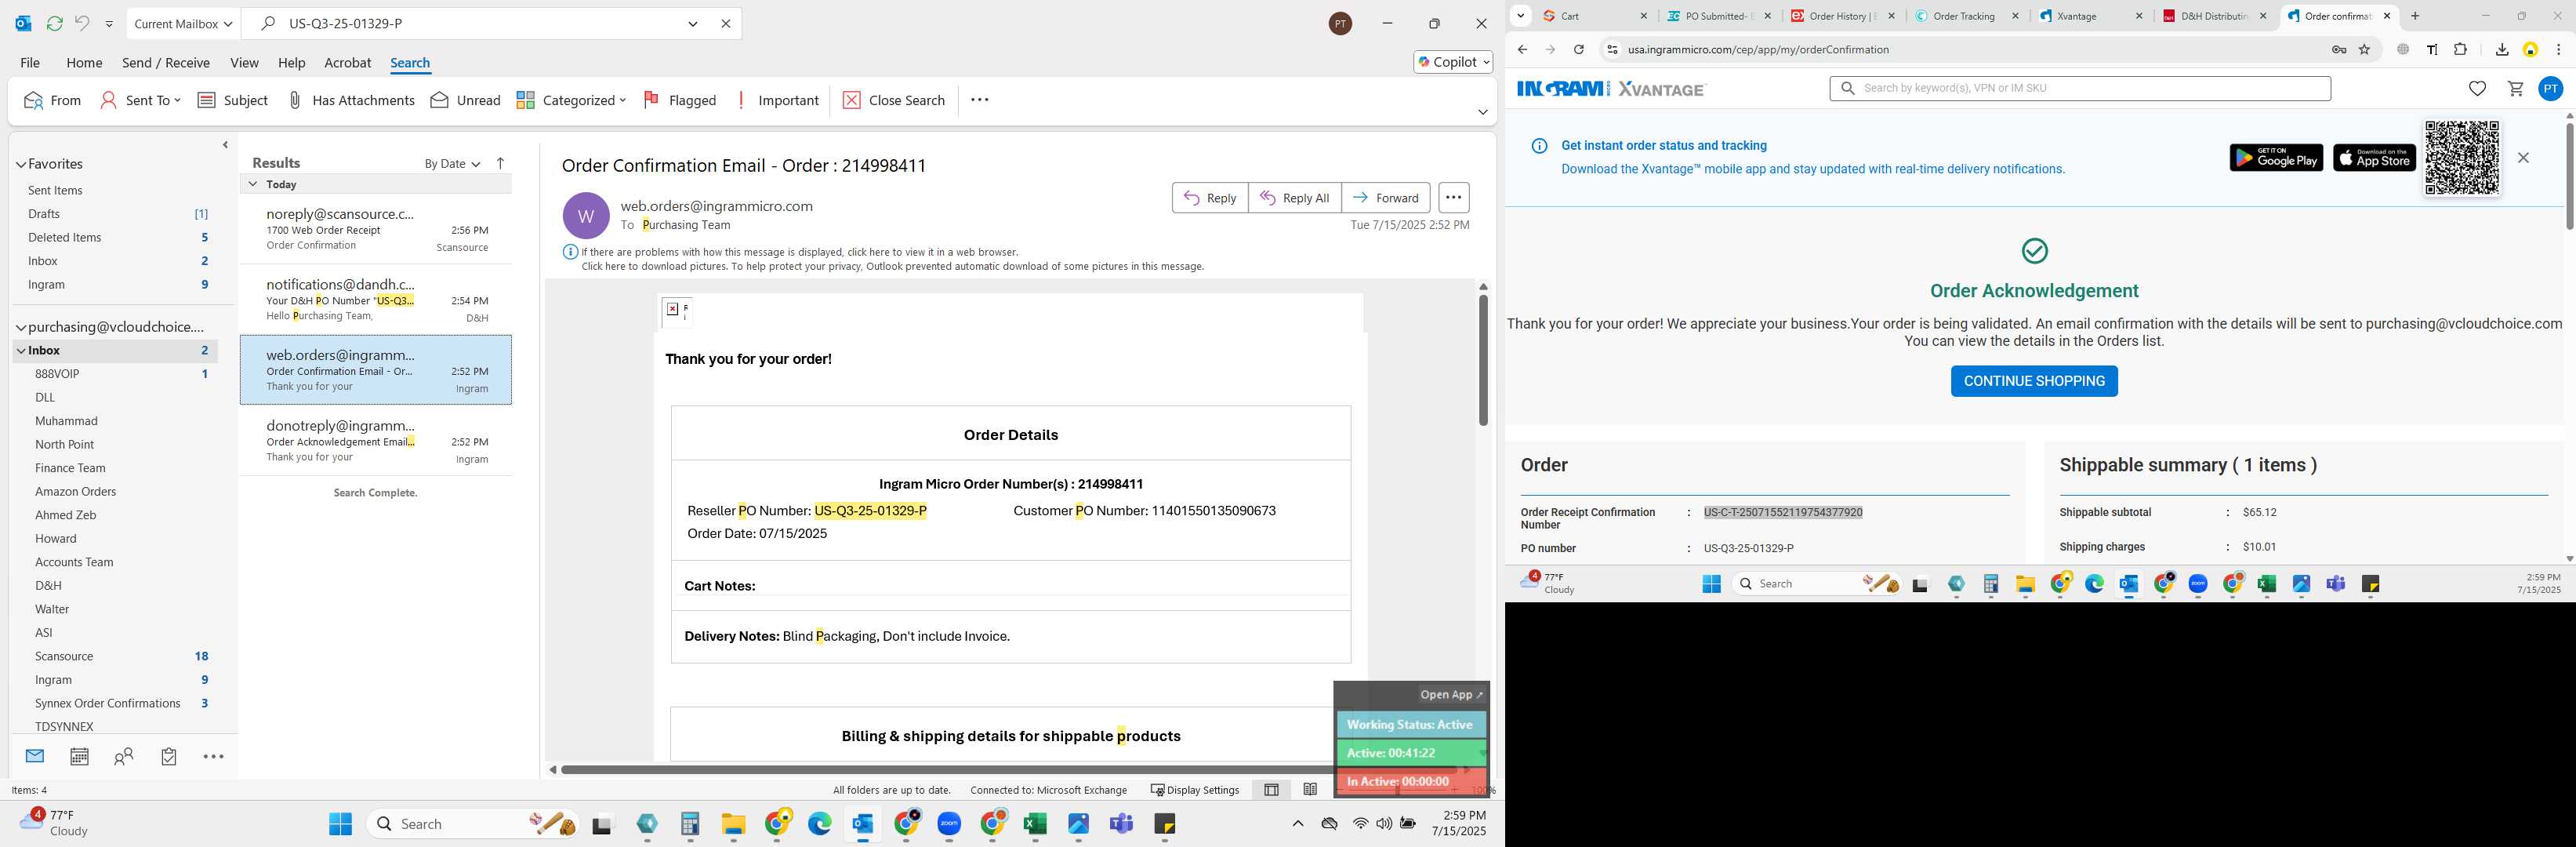Filter search results by Subject

[233, 100]
